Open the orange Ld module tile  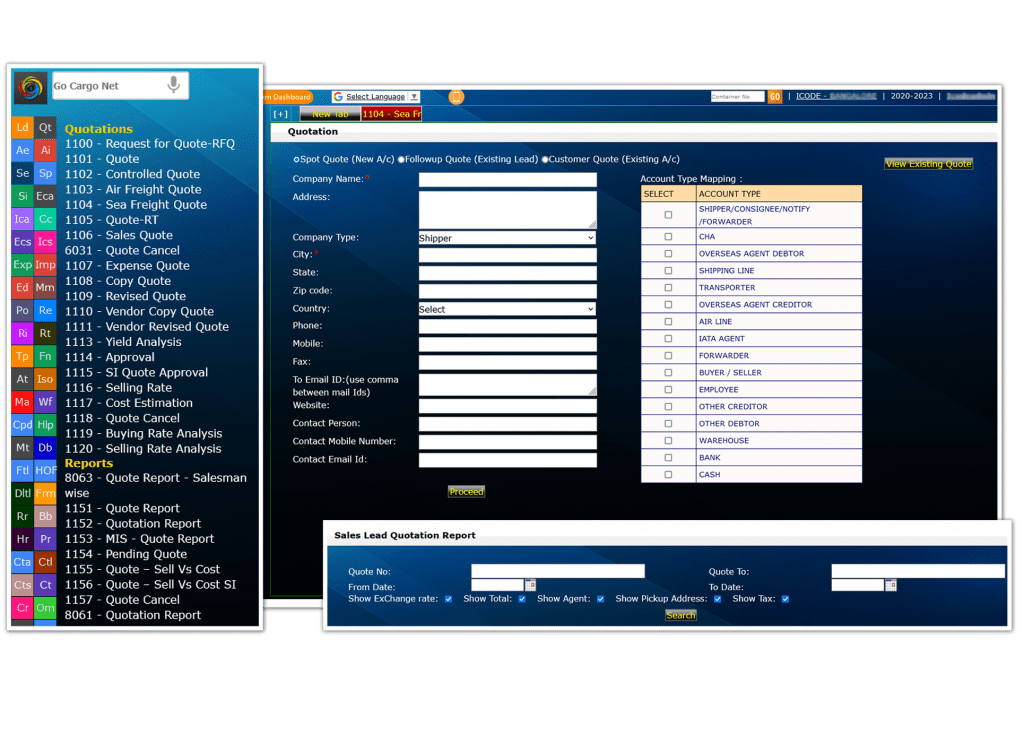[x=22, y=128]
